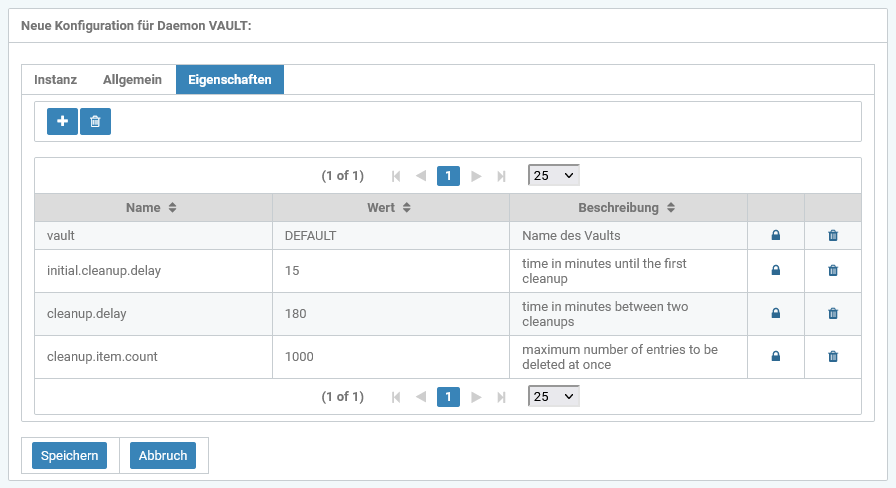Image resolution: width=896 pixels, height=488 pixels.
Task: Sort by the Wert column header
Action: coord(390,208)
